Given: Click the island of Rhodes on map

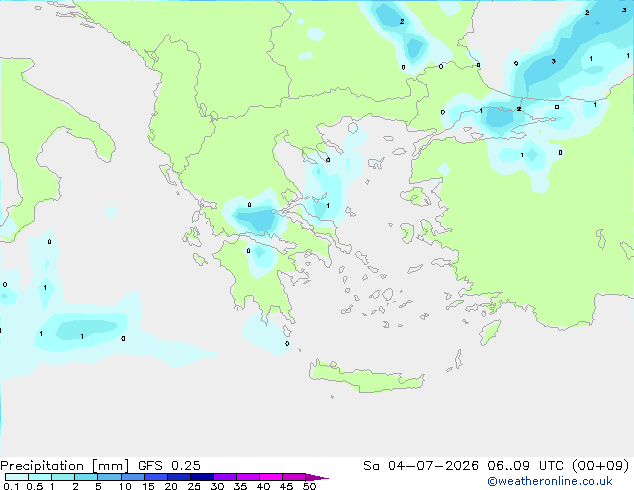Looking at the screenshot, I should [x=490, y=332].
